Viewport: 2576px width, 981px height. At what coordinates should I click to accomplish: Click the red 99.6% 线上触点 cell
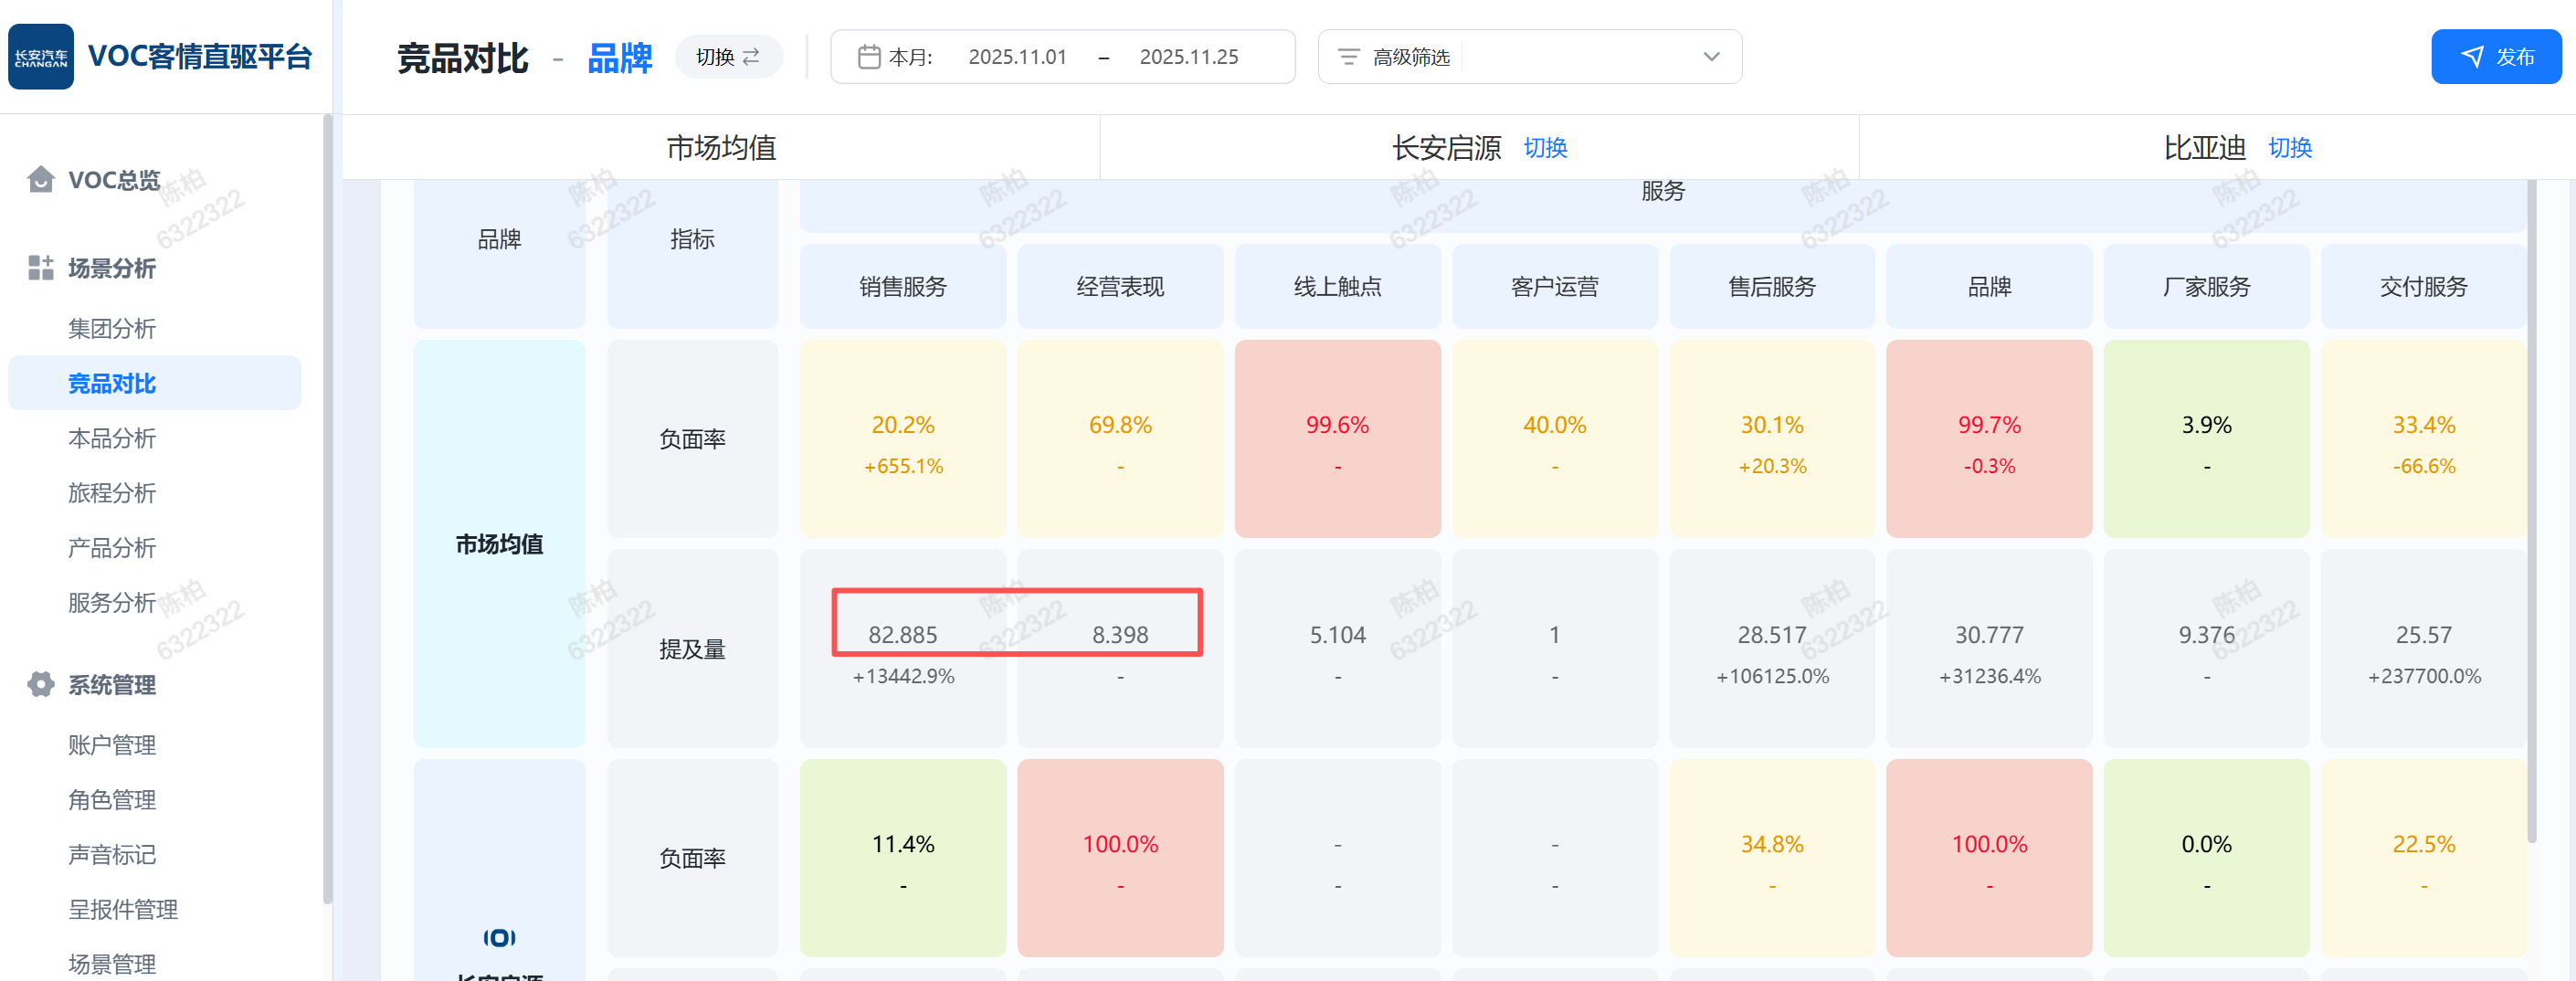click(x=1337, y=438)
